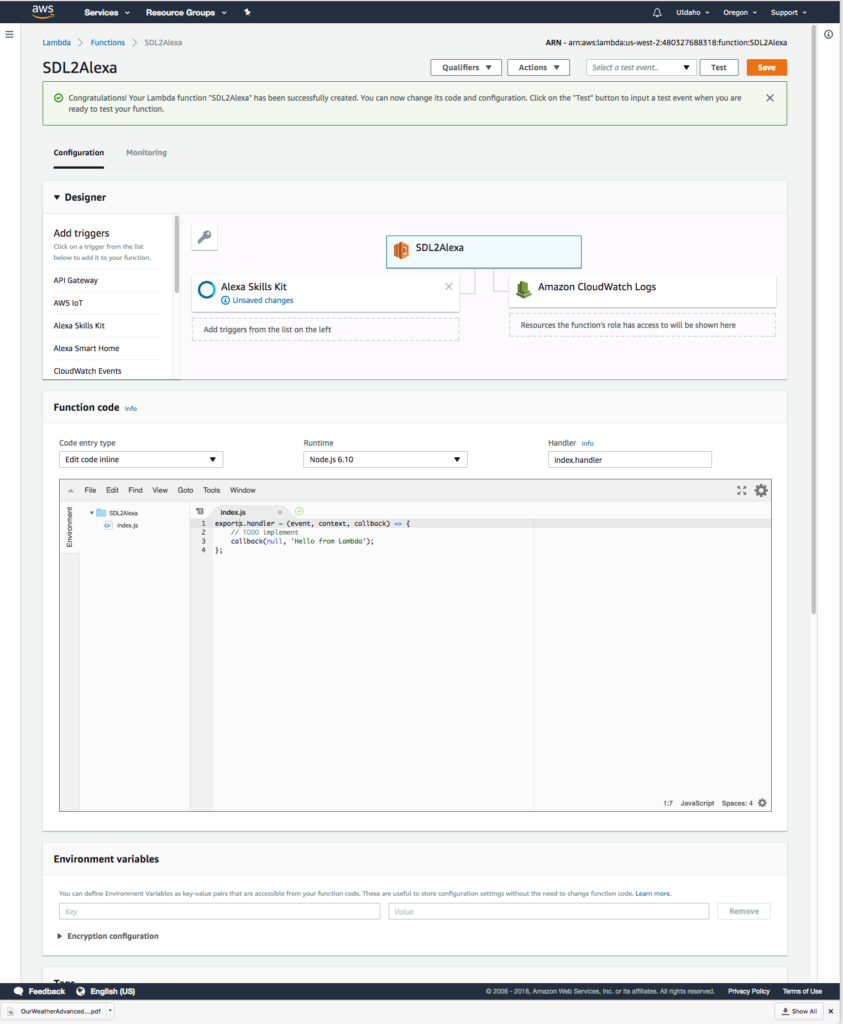The image size is (843, 1024).
Task: Click the Remove environment variable button
Action: pyautogui.click(x=744, y=911)
